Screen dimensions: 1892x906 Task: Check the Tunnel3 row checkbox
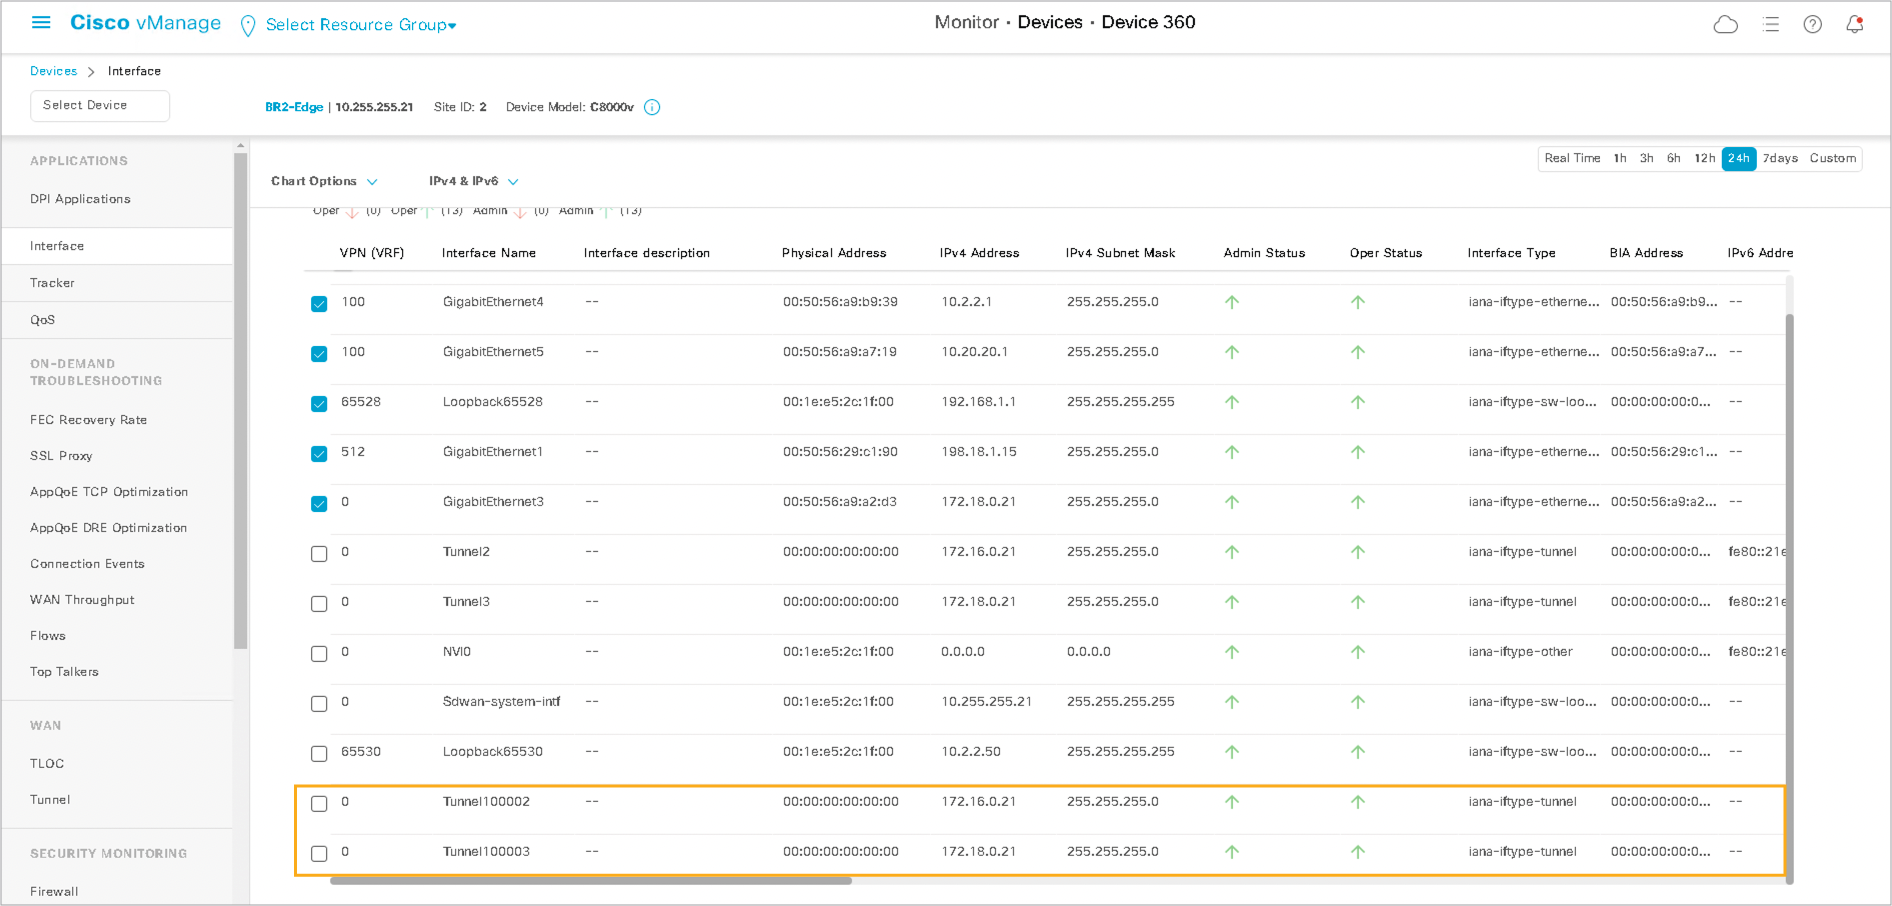(x=319, y=604)
